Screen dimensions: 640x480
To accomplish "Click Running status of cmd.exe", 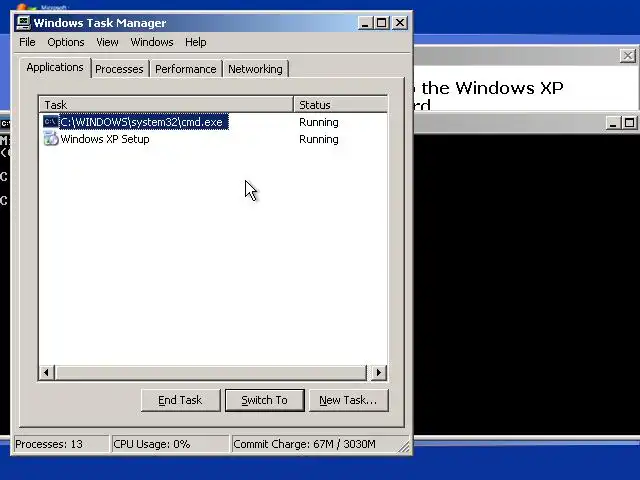I will [318, 122].
